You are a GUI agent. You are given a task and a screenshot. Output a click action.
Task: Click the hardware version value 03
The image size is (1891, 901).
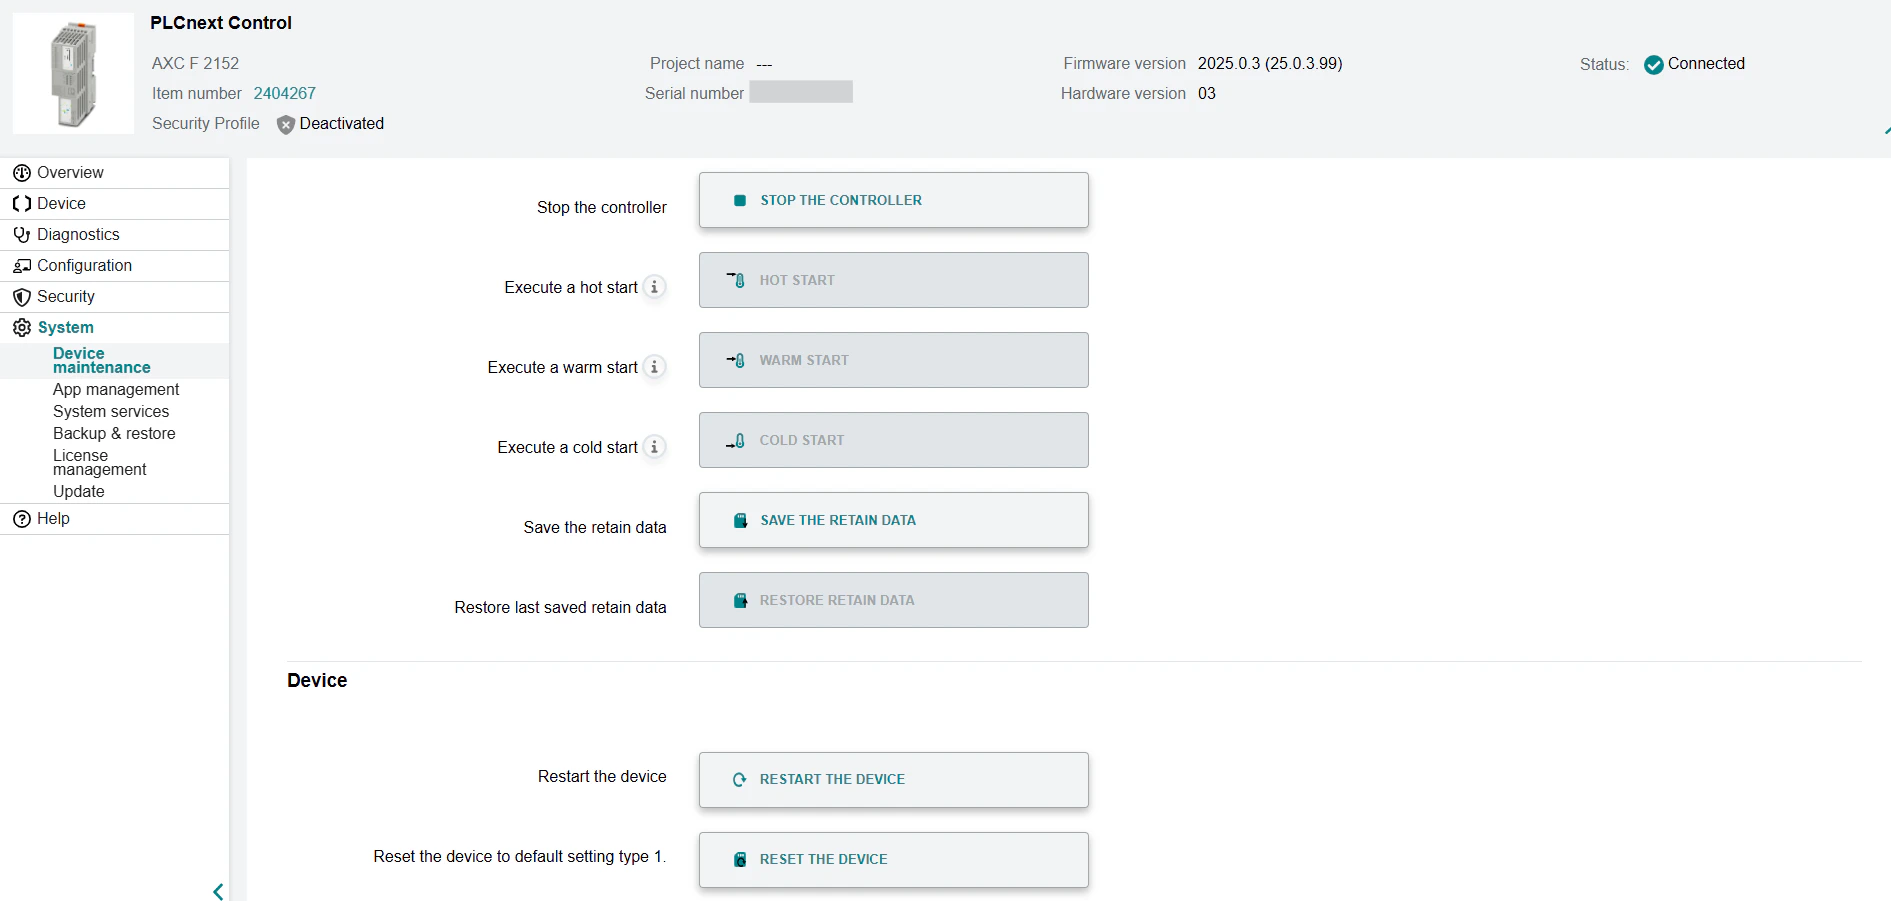tap(1207, 94)
